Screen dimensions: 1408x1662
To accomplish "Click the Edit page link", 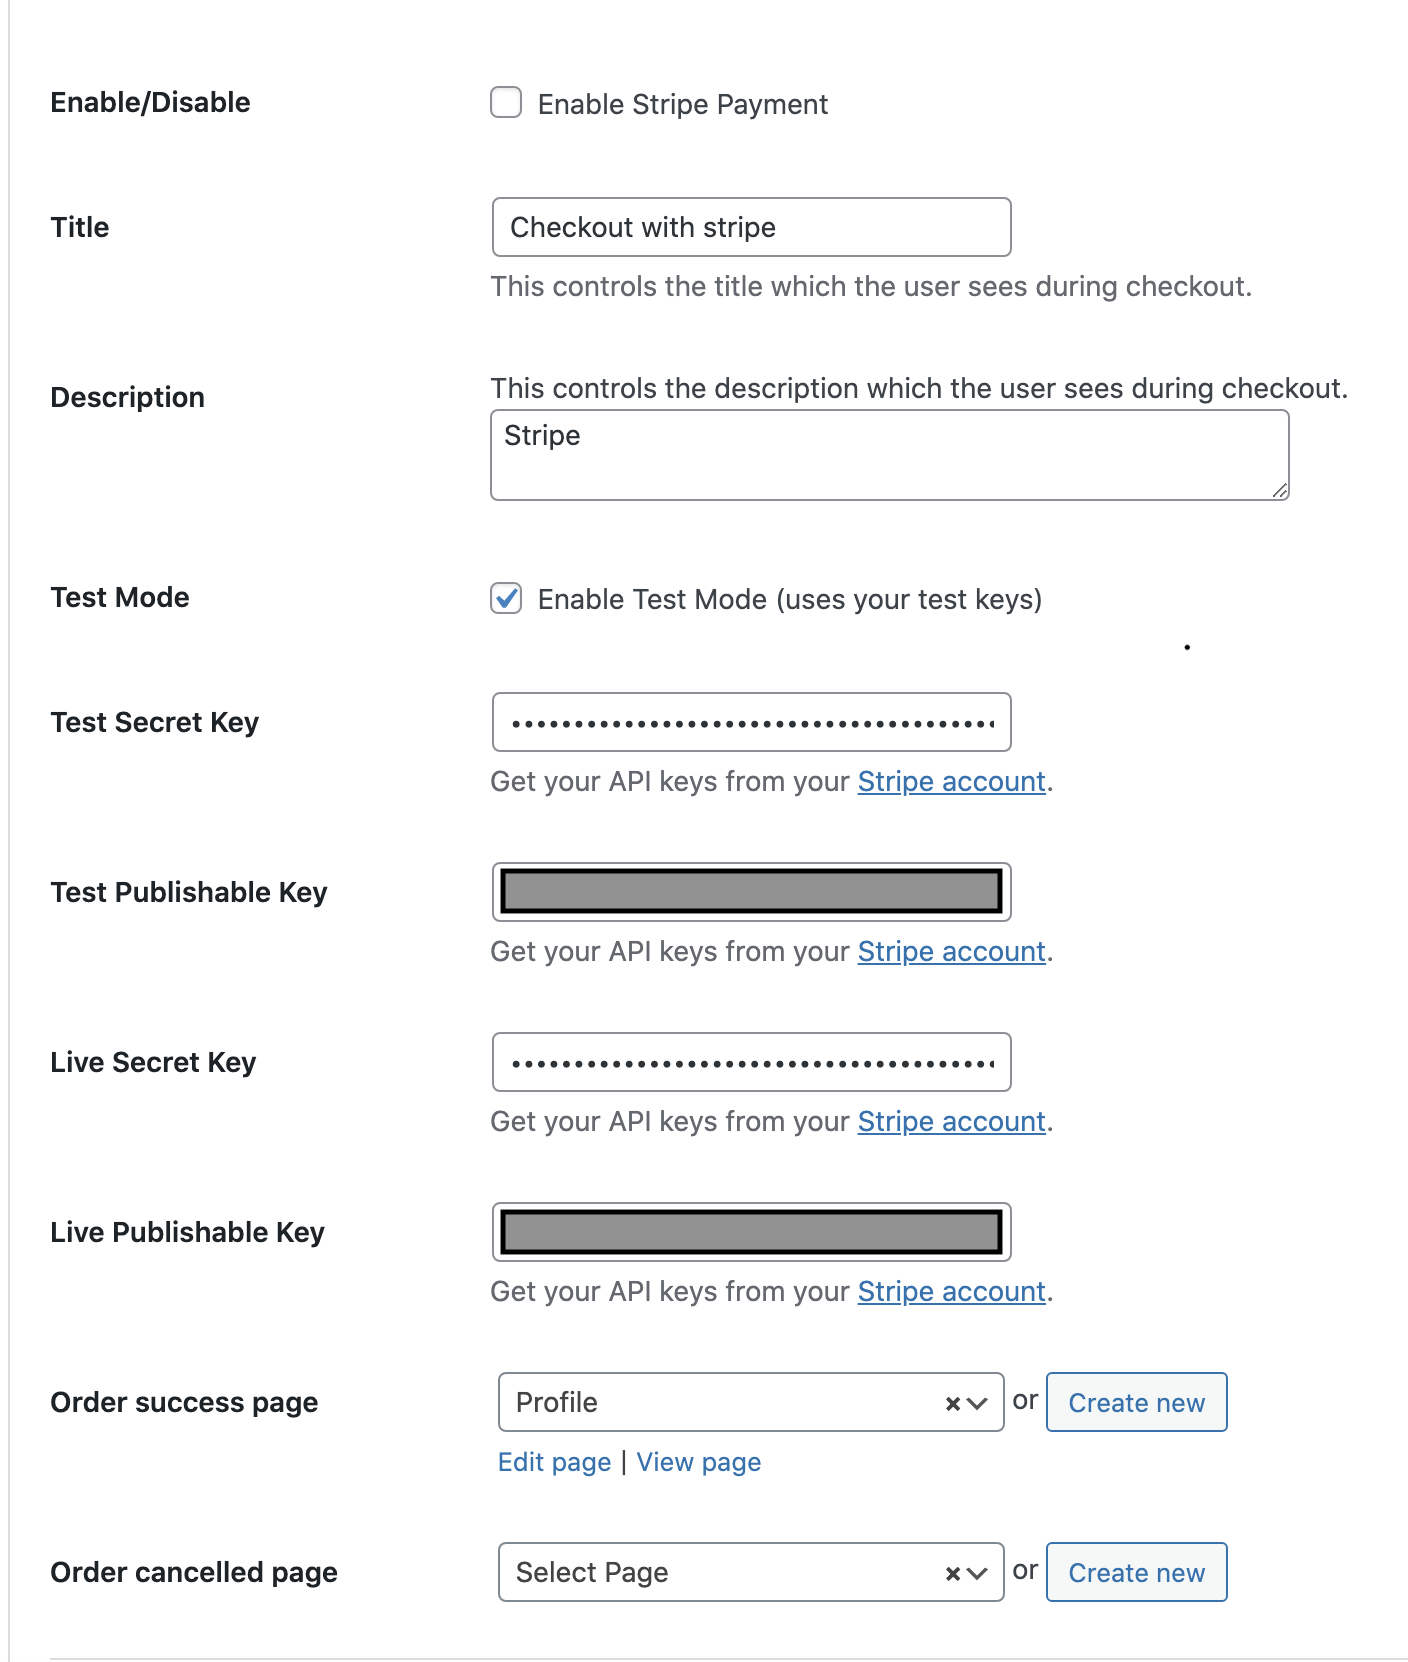I will click(x=554, y=1463).
